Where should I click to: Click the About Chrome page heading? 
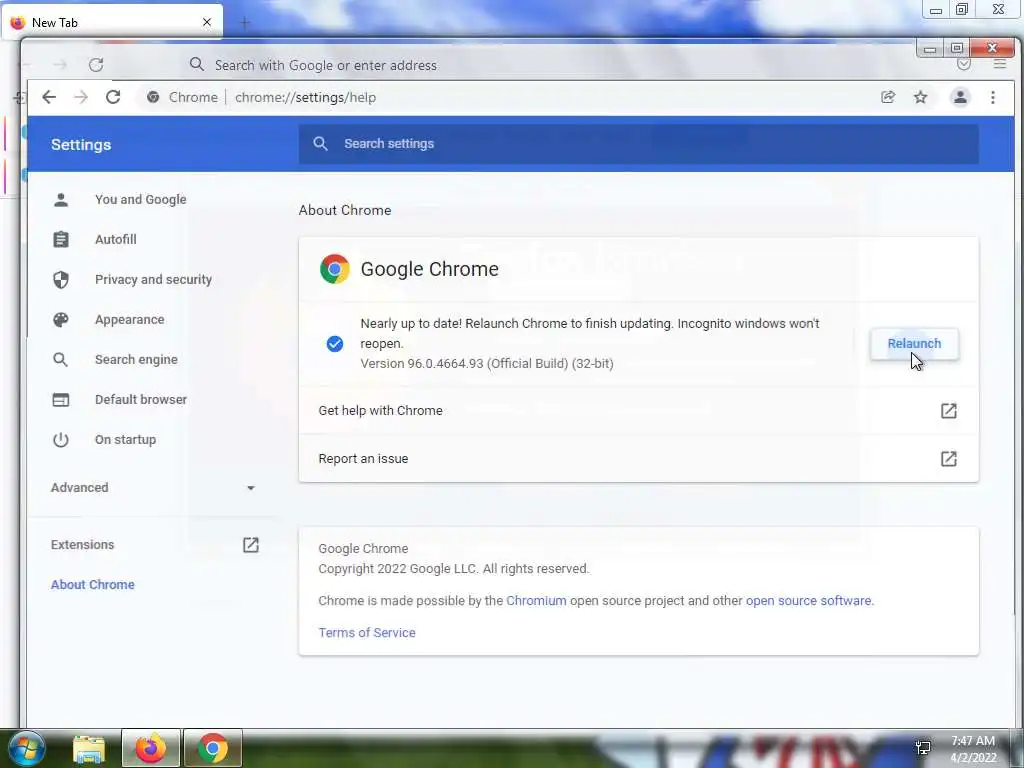tap(345, 210)
